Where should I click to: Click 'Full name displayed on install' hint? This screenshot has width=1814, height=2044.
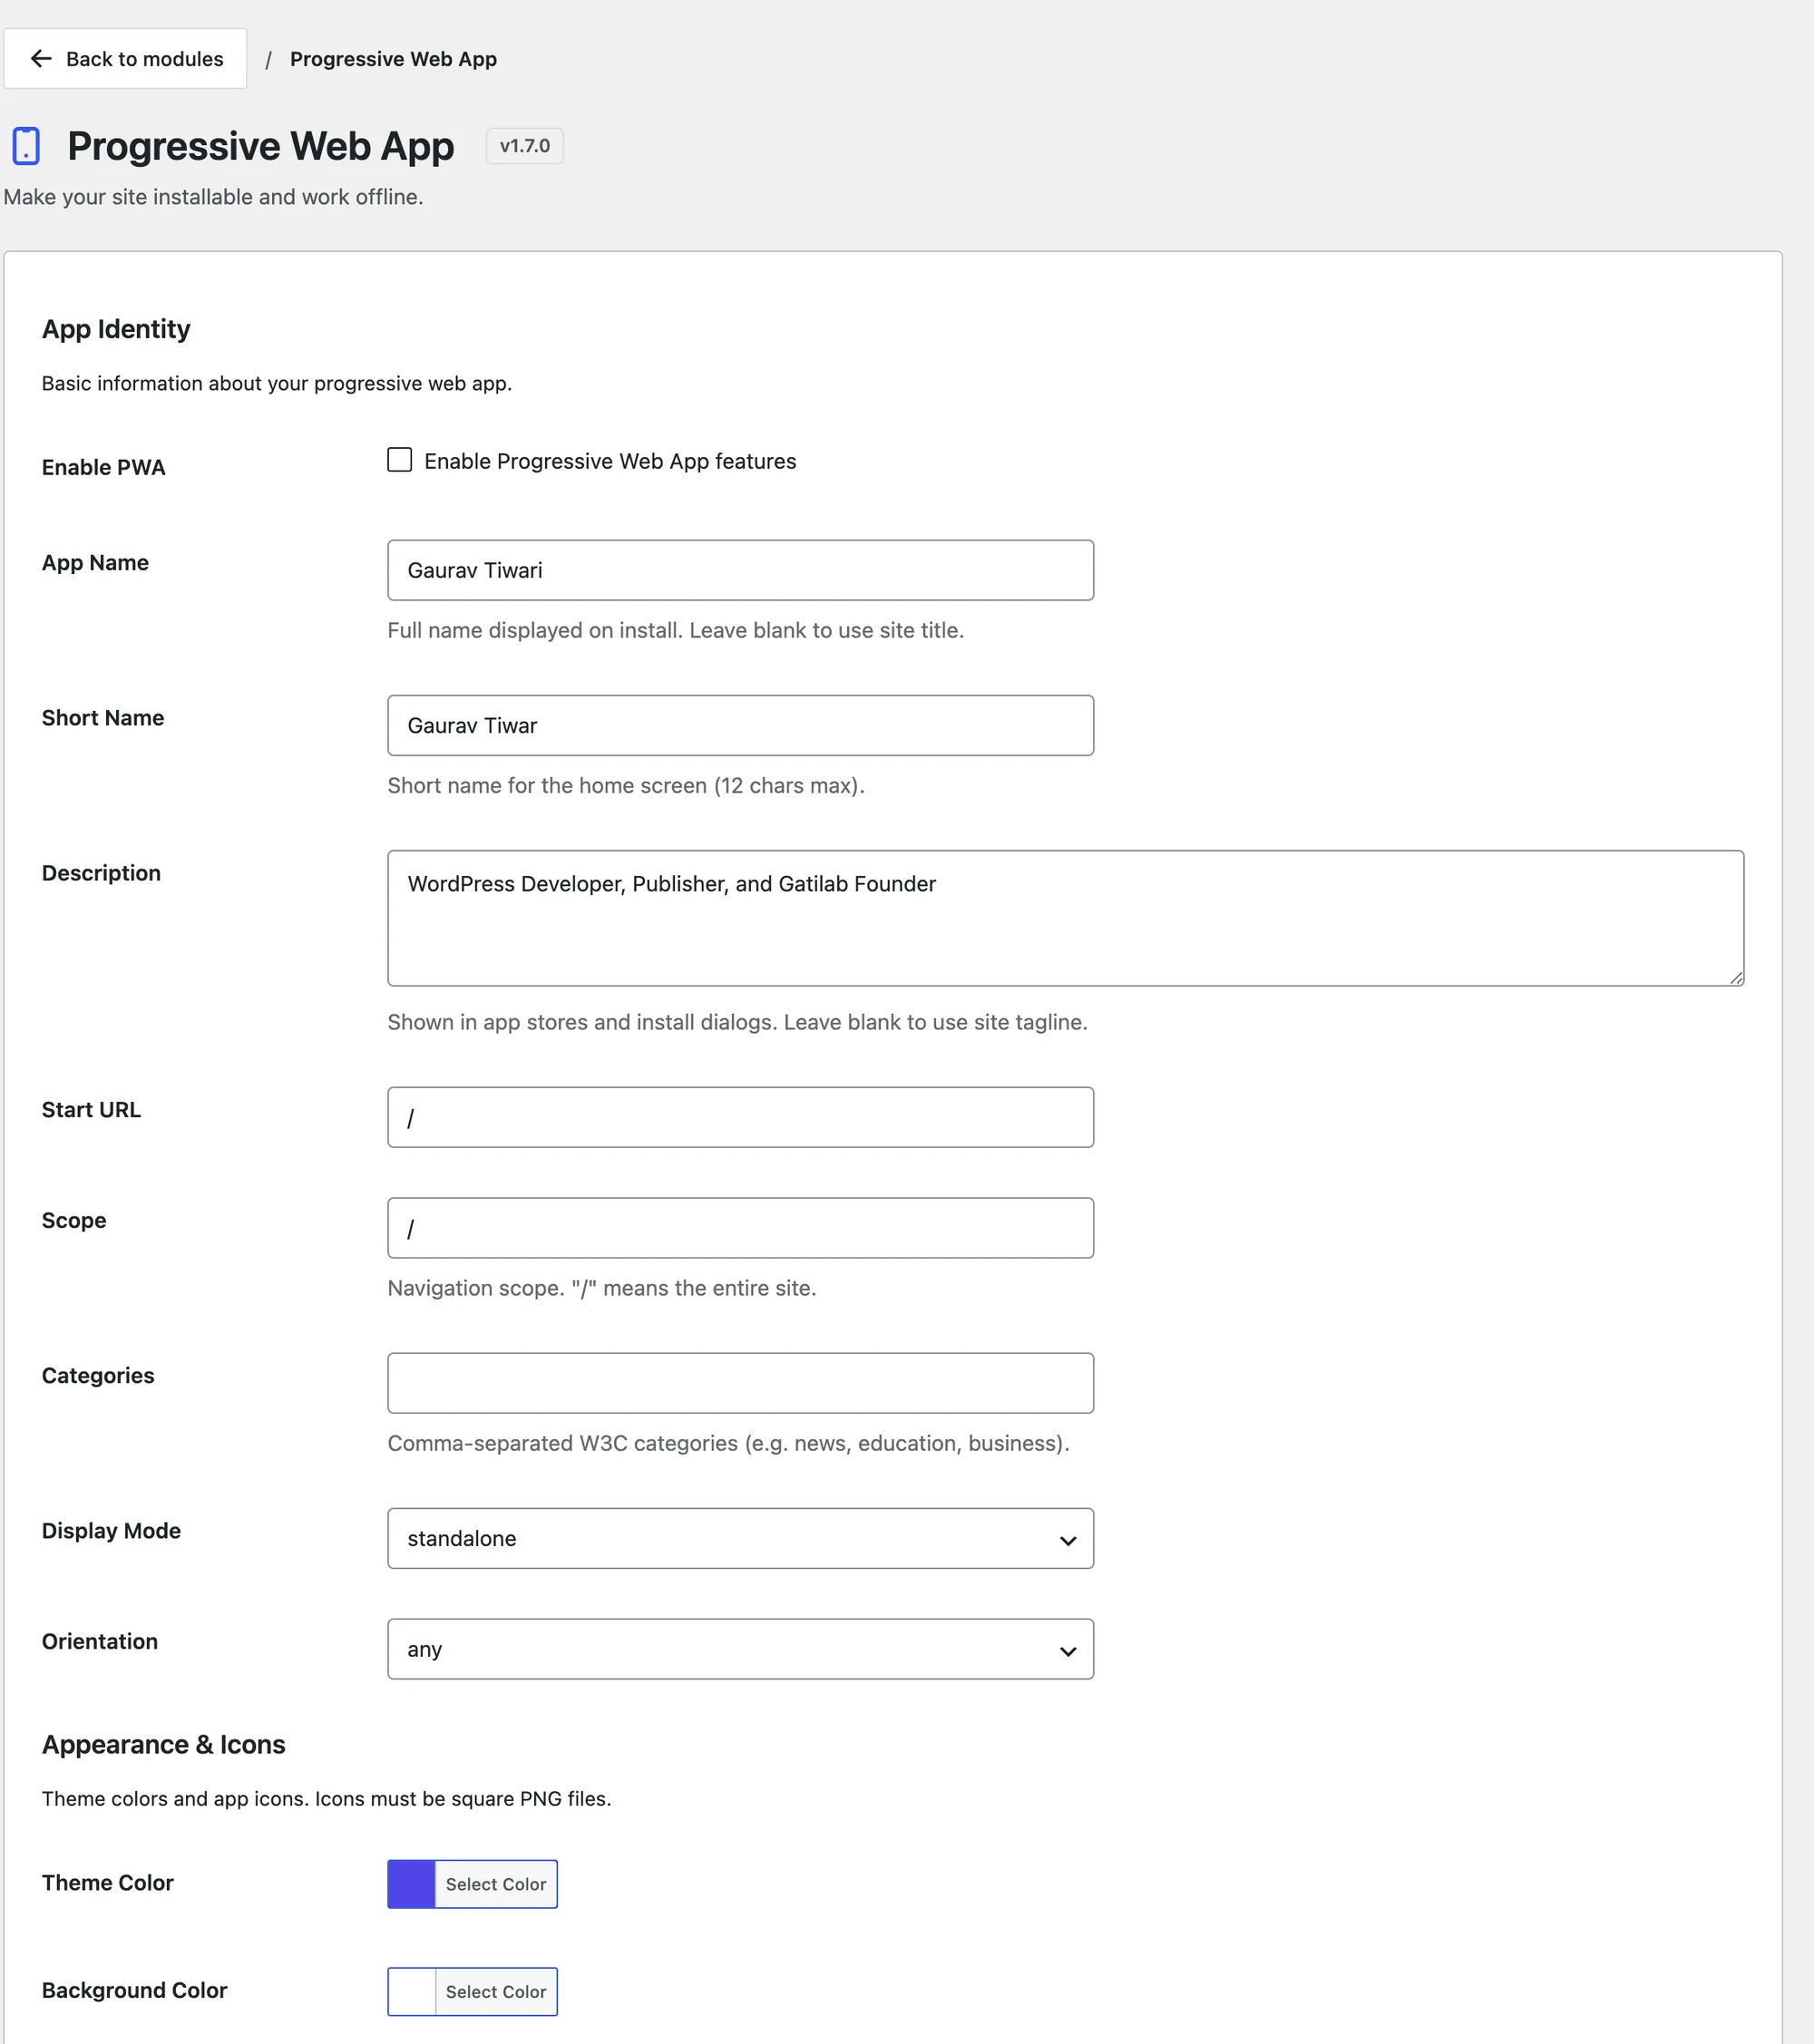point(675,630)
